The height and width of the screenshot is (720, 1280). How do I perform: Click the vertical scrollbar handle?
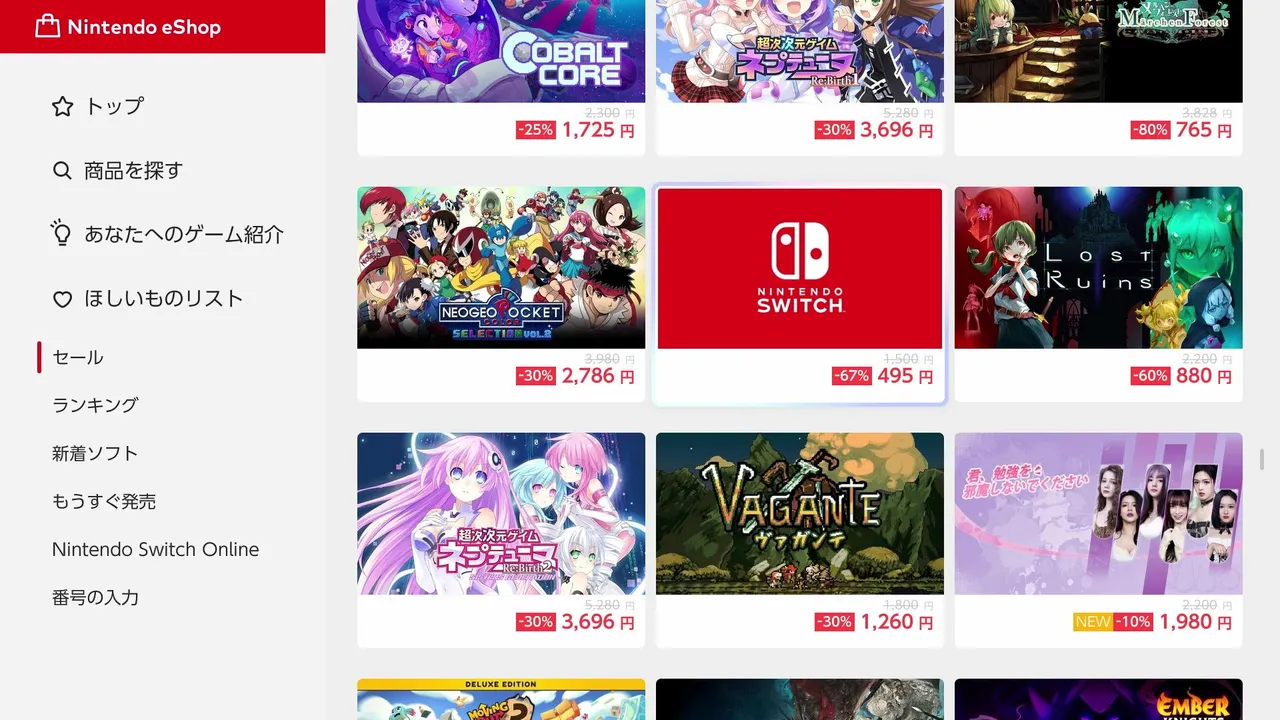click(1262, 460)
